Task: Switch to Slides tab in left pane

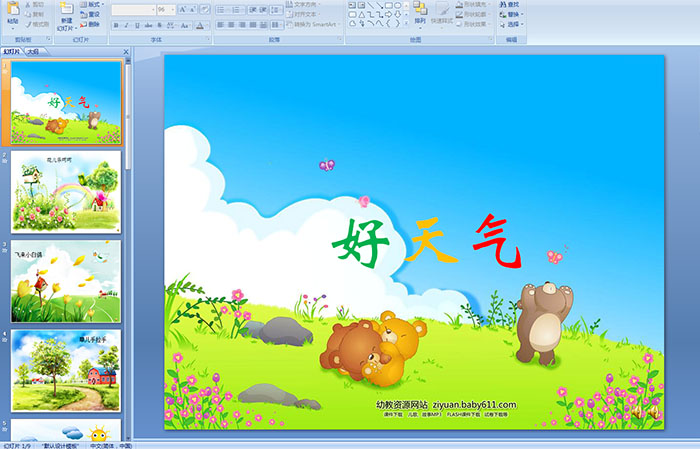Action: (12, 52)
